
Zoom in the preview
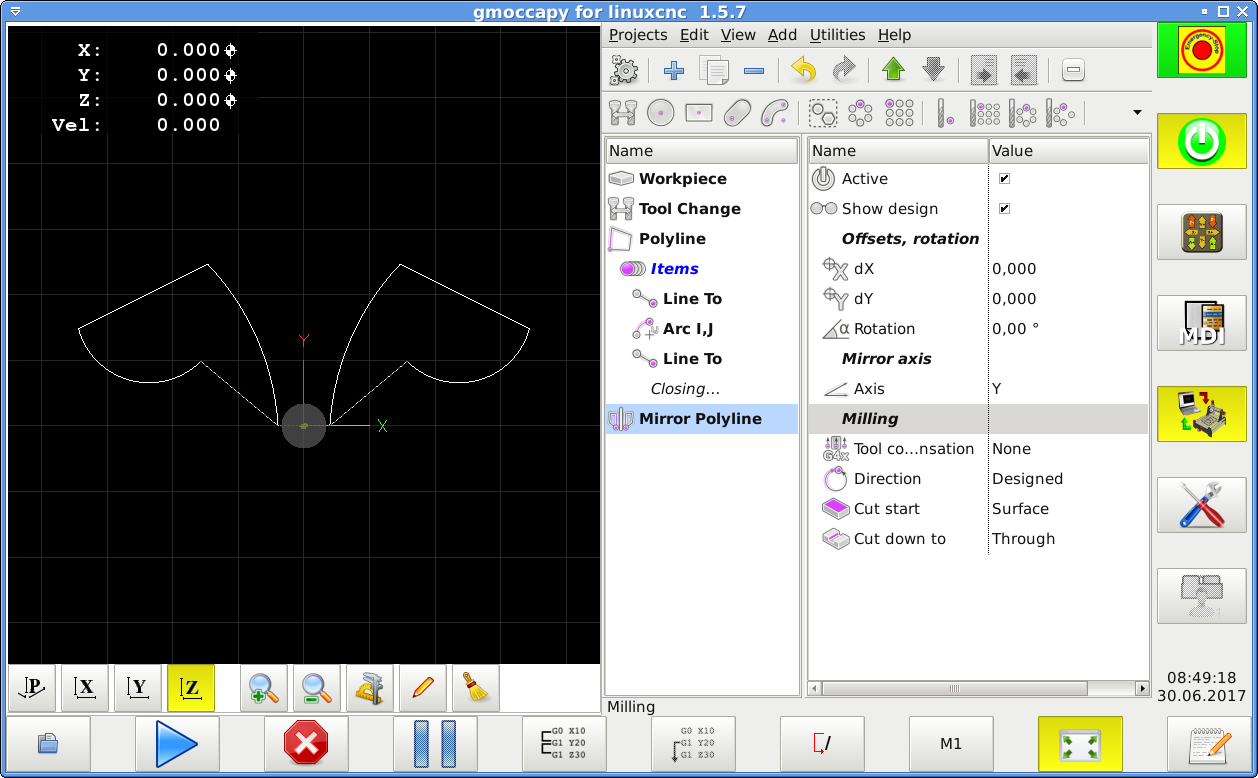(x=264, y=688)
